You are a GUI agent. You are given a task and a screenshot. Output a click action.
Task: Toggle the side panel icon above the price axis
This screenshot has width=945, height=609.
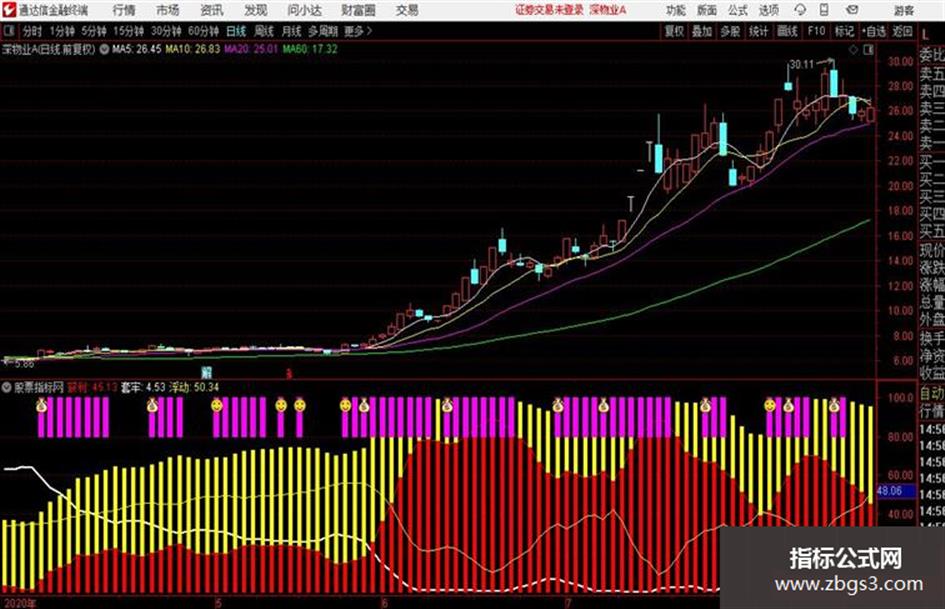pyautogui.click(x=868, y=50)
